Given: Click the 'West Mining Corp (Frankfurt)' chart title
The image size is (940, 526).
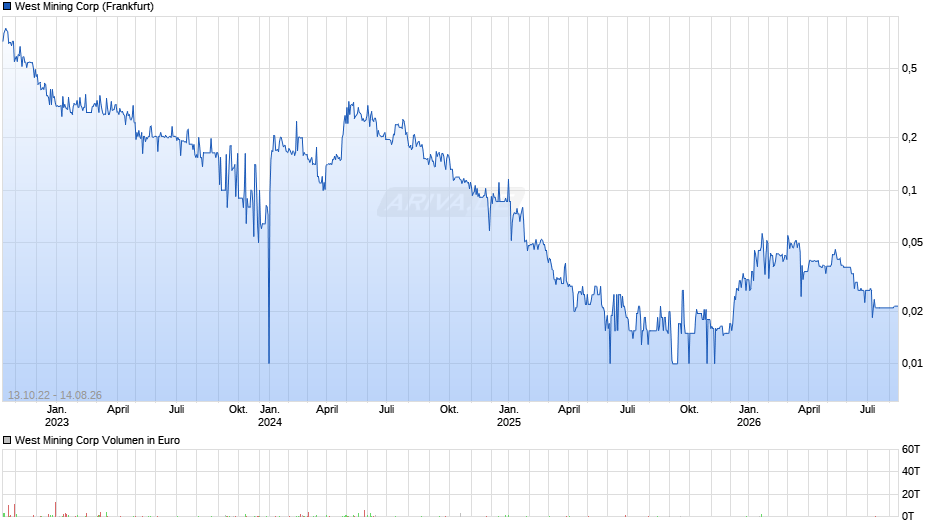Looking at the screenshot, I should click(84, 7).
